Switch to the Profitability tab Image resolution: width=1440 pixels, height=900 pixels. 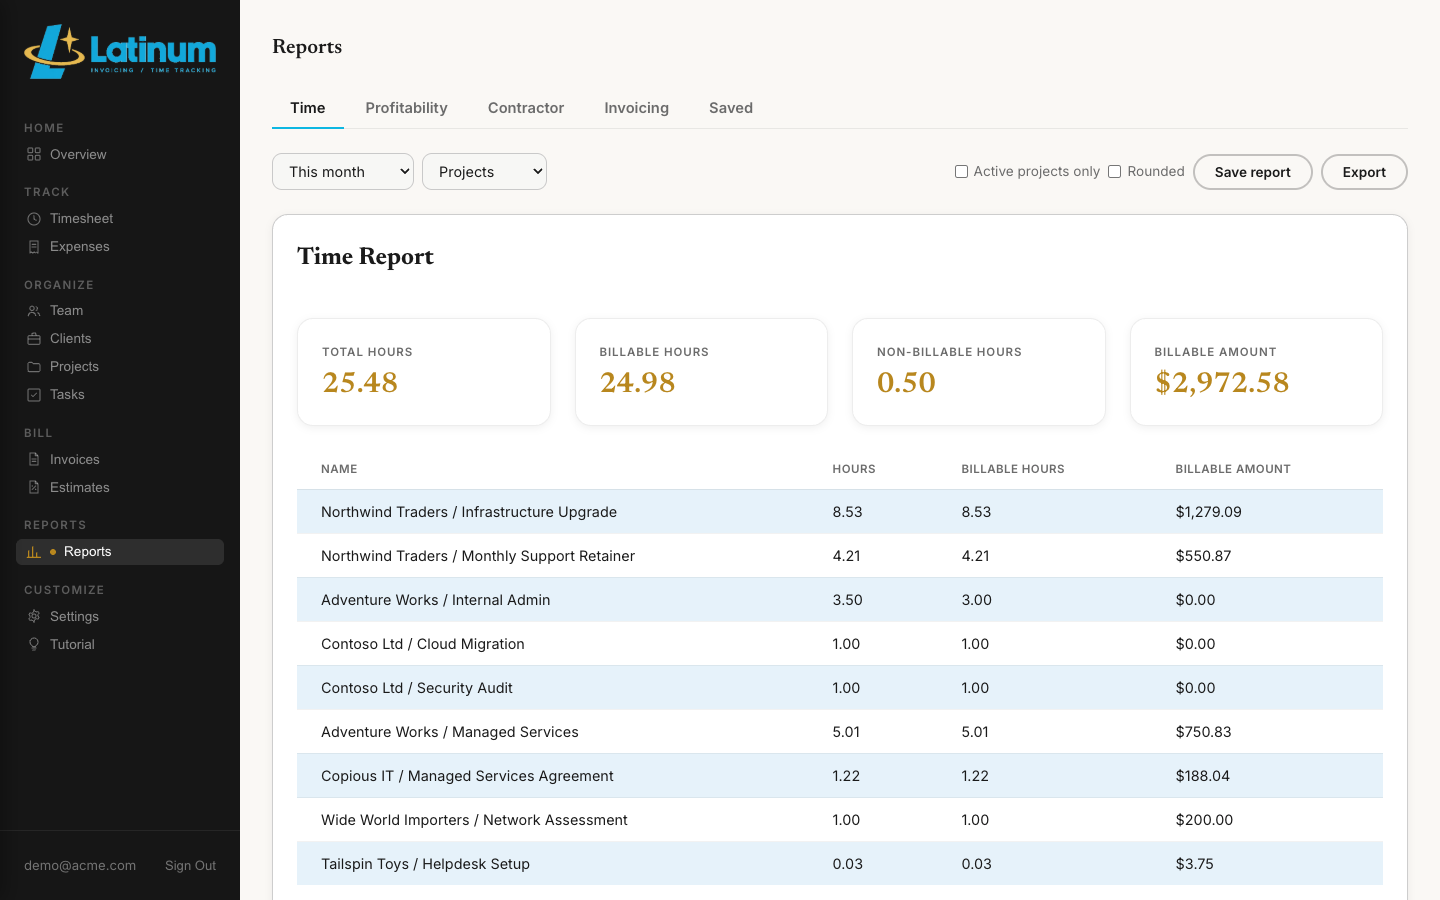[x=406, y=108]
